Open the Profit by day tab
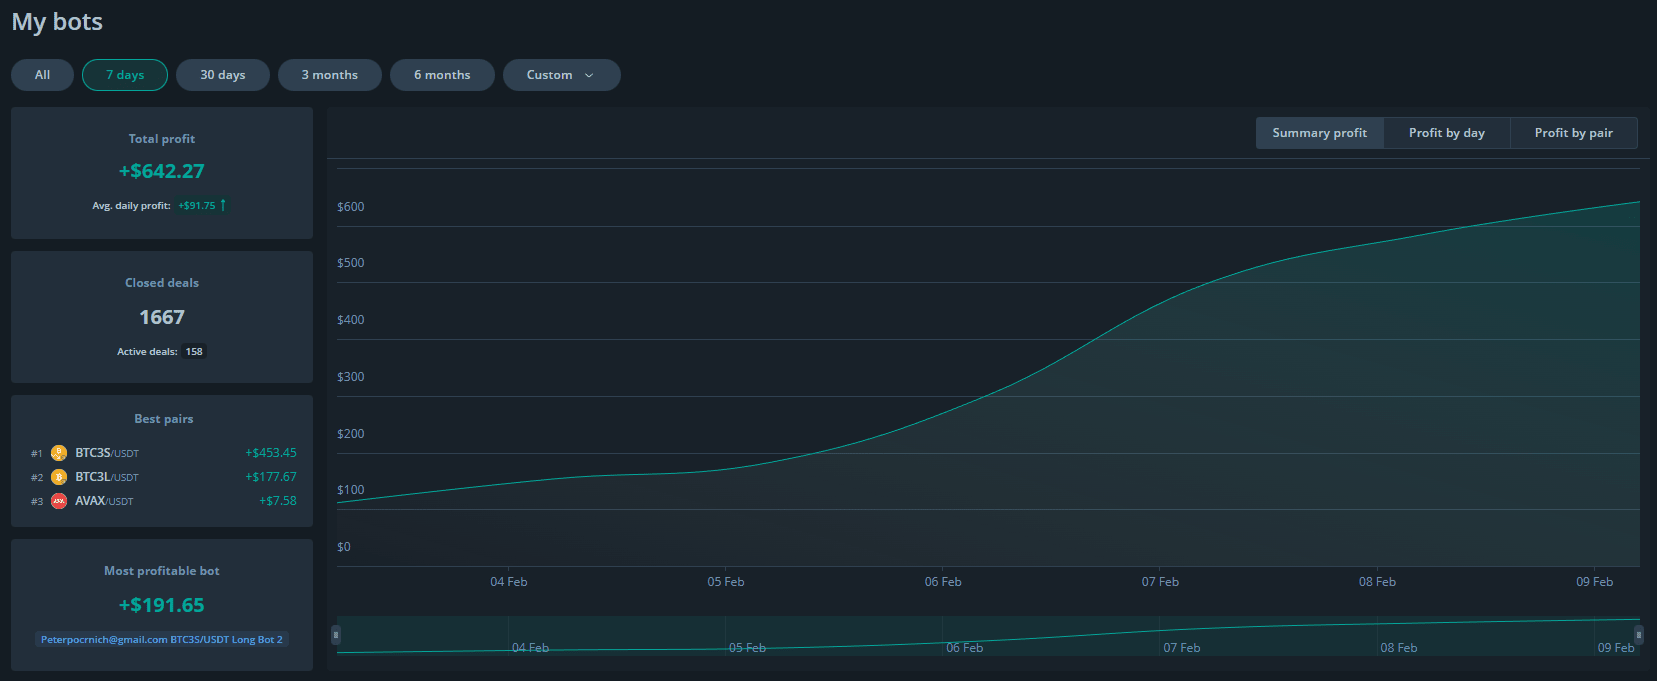 coord(1446,133)
